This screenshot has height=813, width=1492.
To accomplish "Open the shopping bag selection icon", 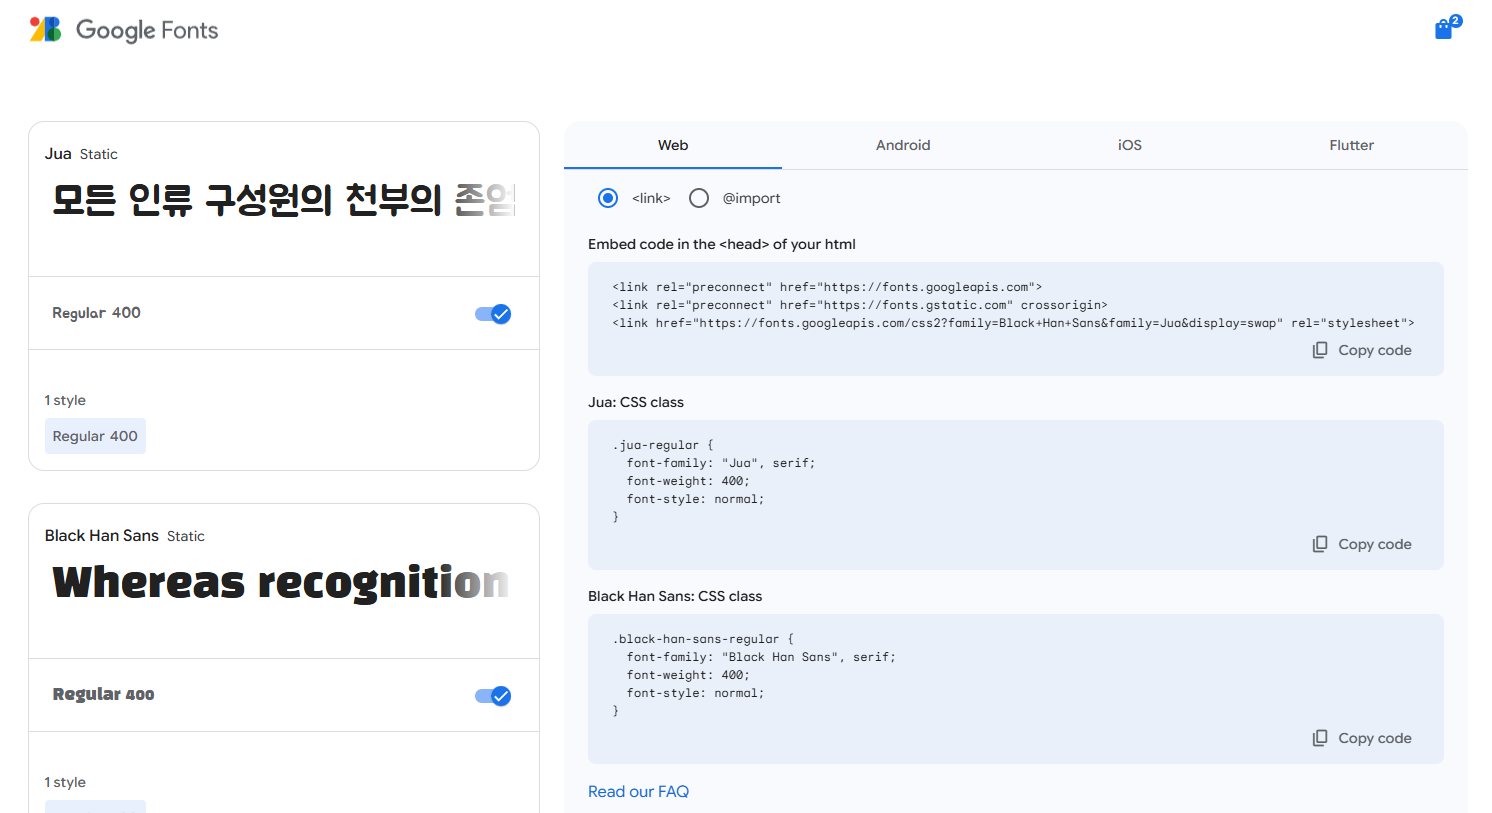I will click(x=1447, y=28).
